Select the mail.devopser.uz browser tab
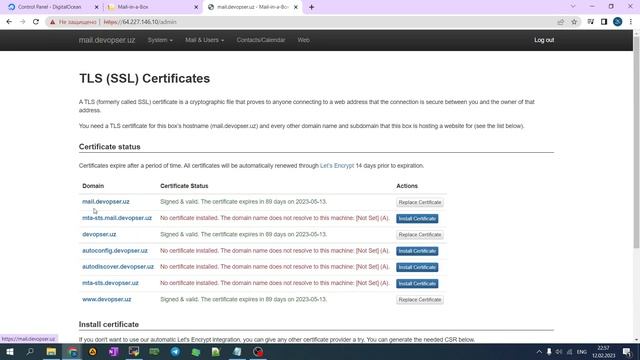 pyautogui.click(x=253, y=7)
